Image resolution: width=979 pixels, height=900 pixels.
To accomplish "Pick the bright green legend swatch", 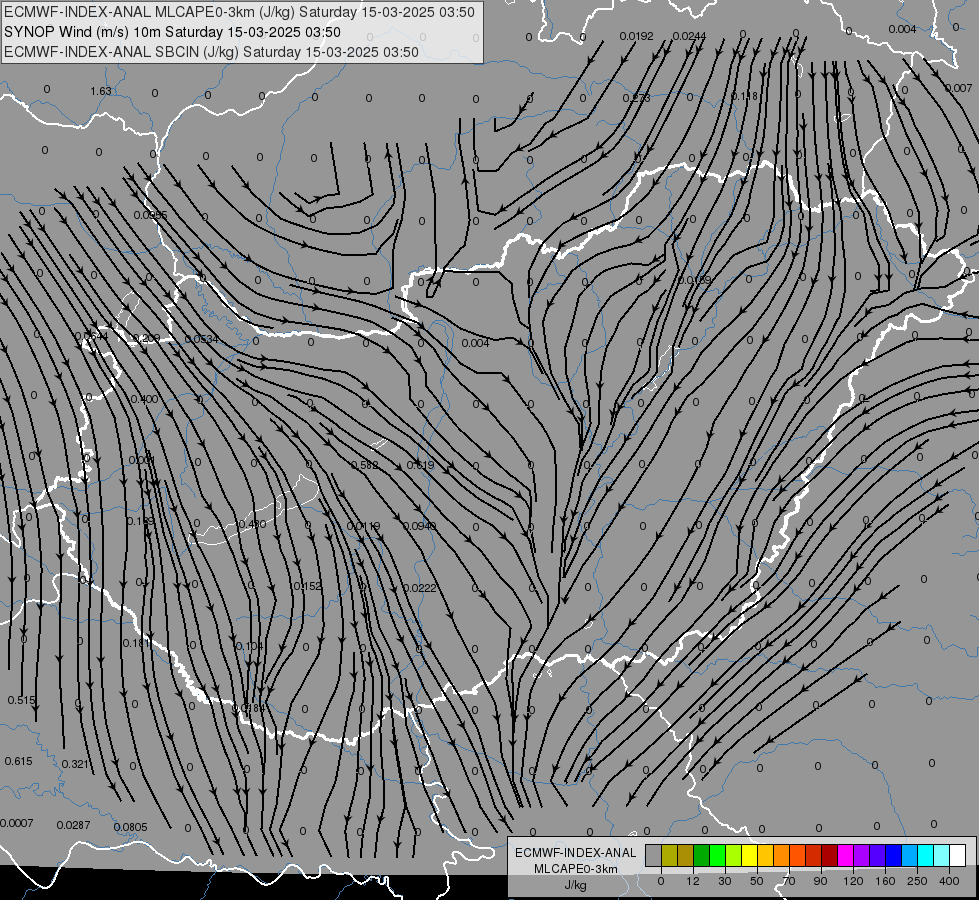I will 717,855.
